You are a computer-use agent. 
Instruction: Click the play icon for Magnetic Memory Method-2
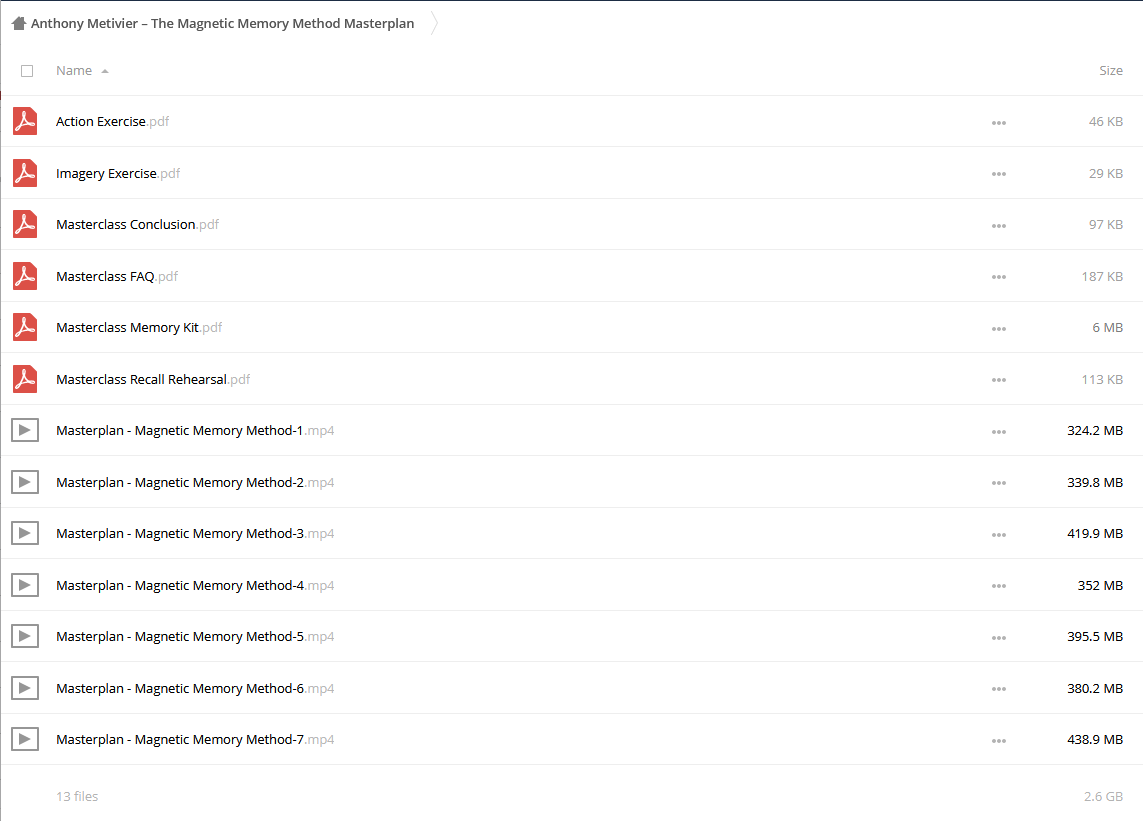pyautogui.click(x=25, y=482)
